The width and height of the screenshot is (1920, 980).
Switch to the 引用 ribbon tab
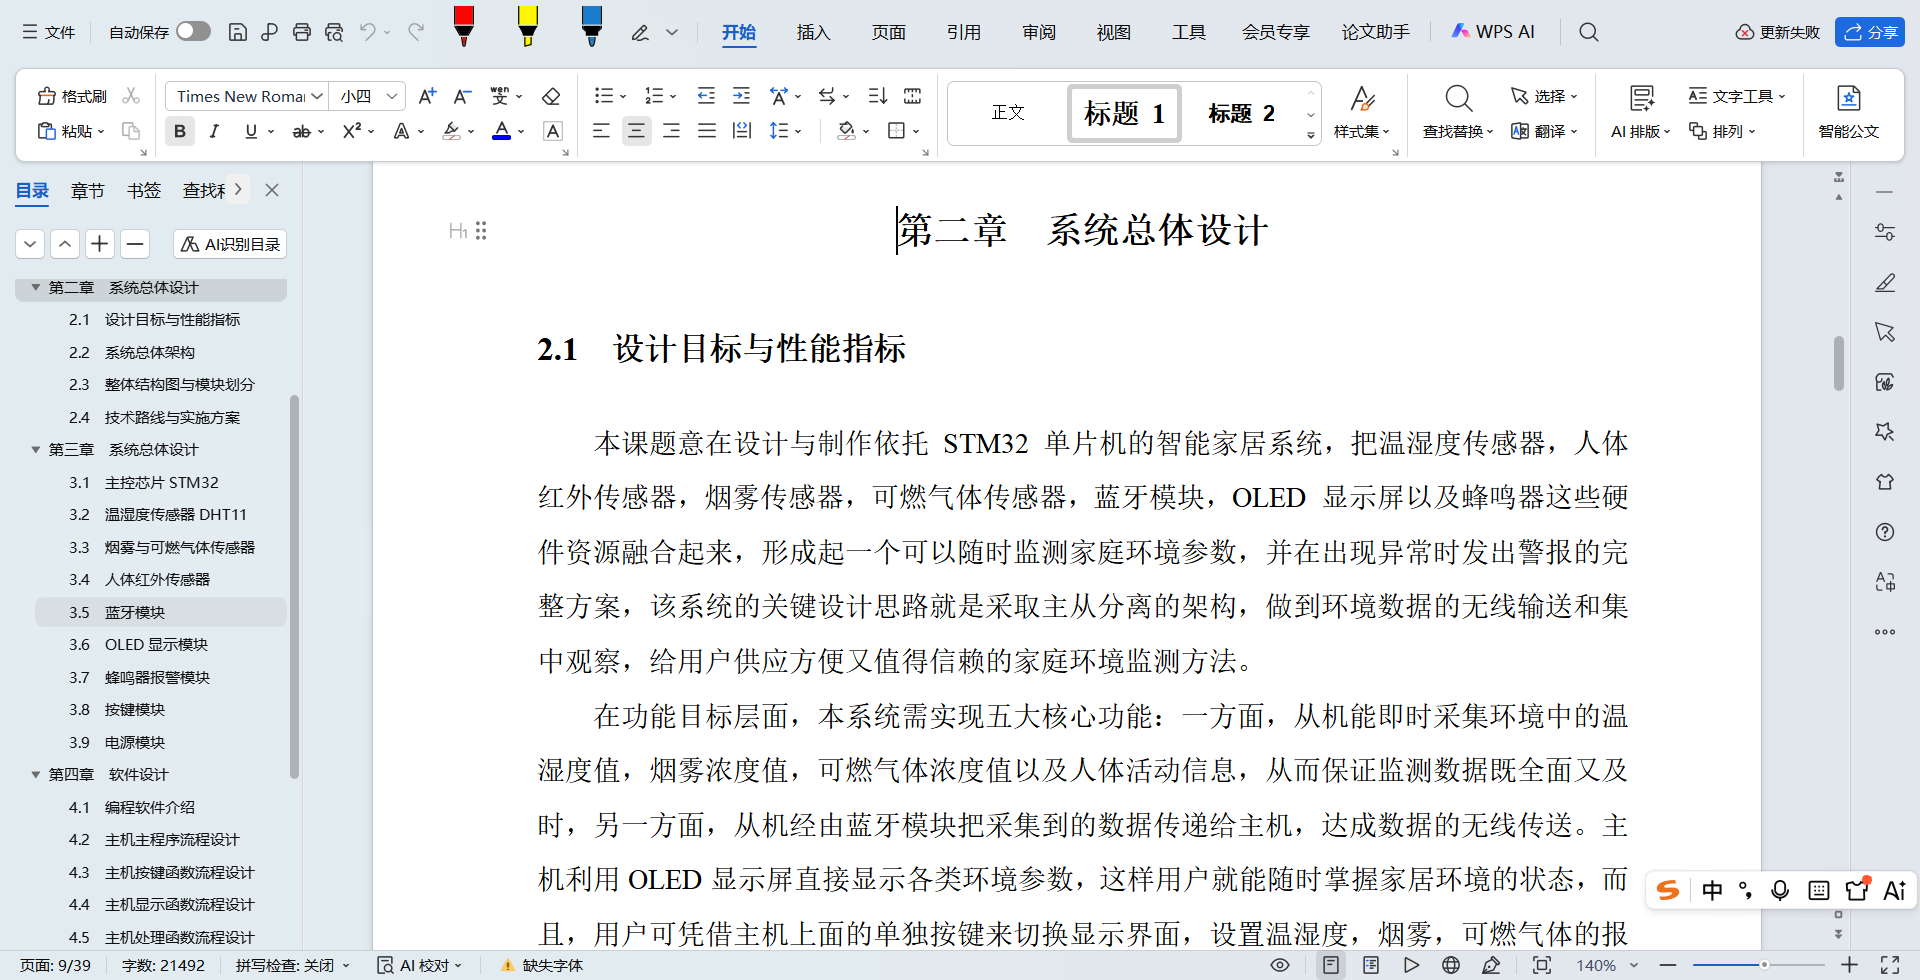[x=963, y=32]
